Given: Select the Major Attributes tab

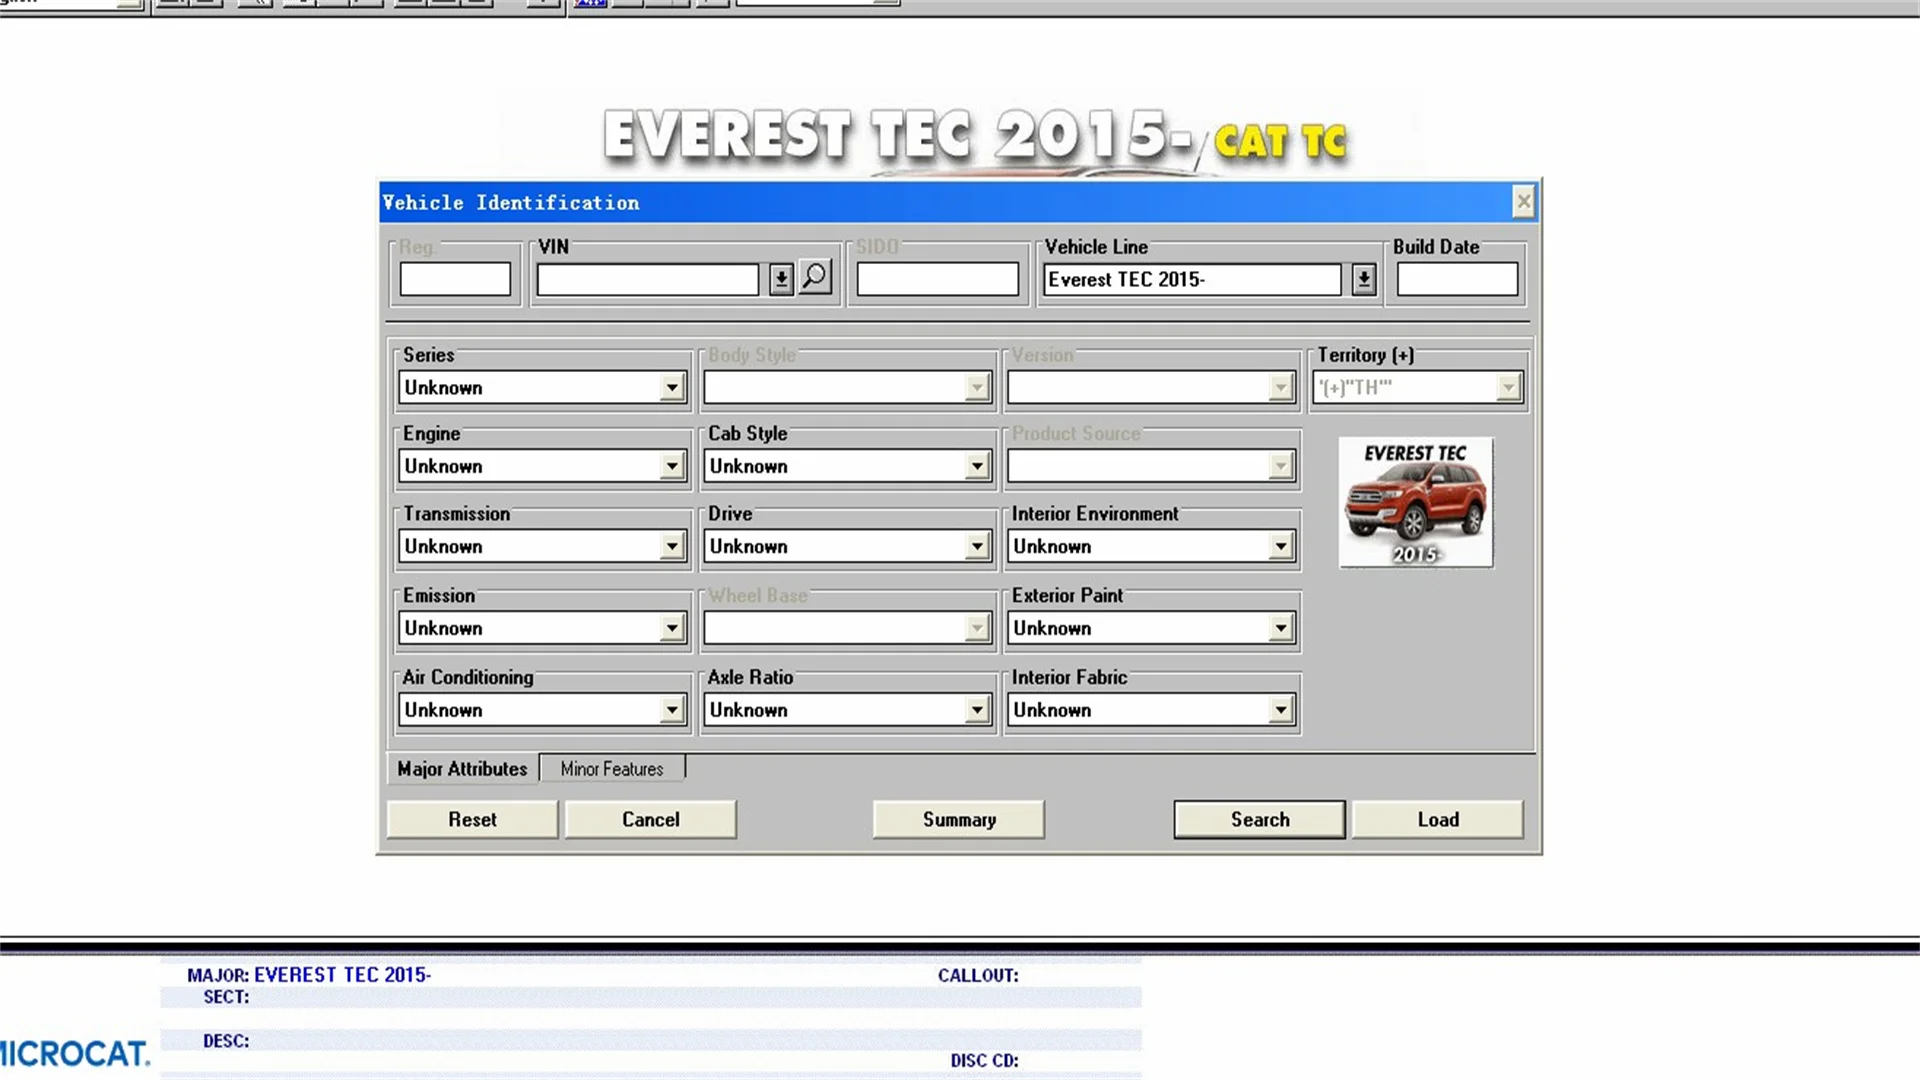Looking at the screenshot, I should click(462, 769).
